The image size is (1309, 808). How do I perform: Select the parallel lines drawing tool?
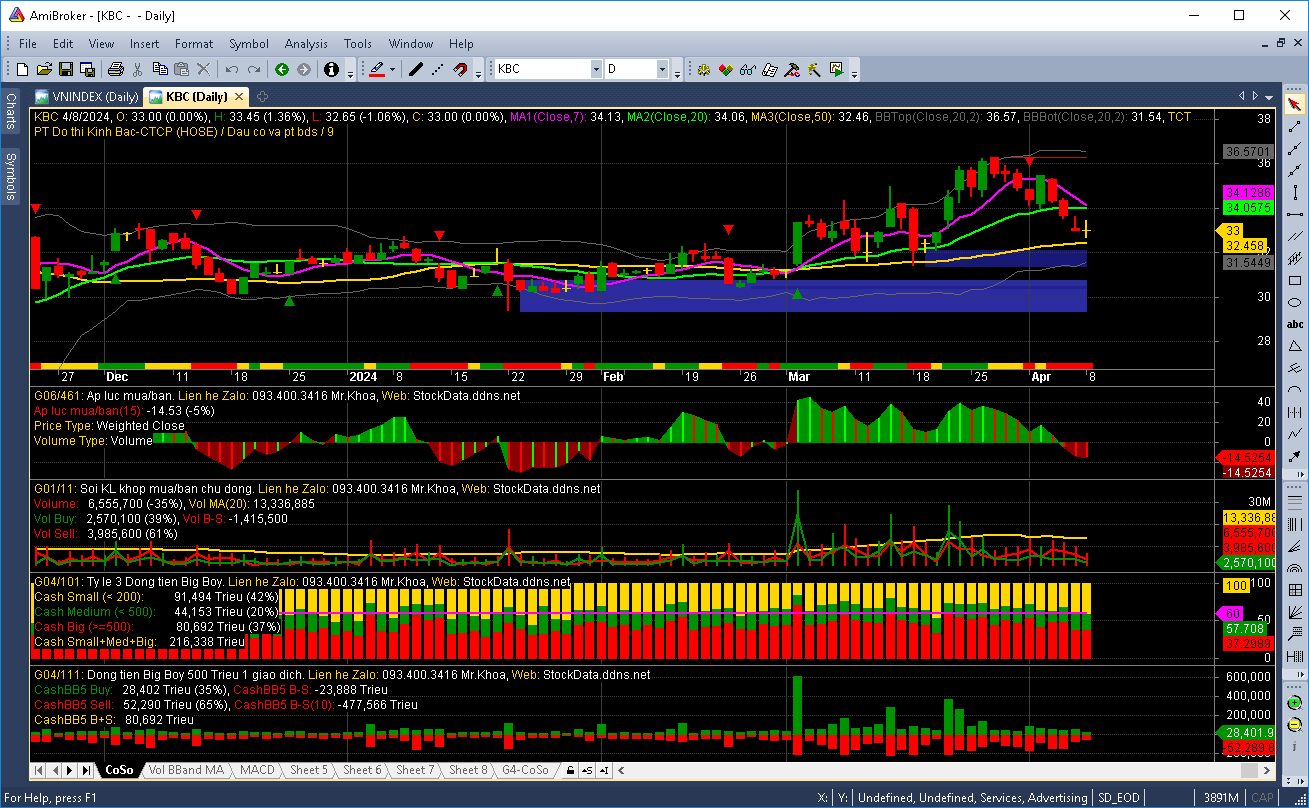click(1295, 236)
